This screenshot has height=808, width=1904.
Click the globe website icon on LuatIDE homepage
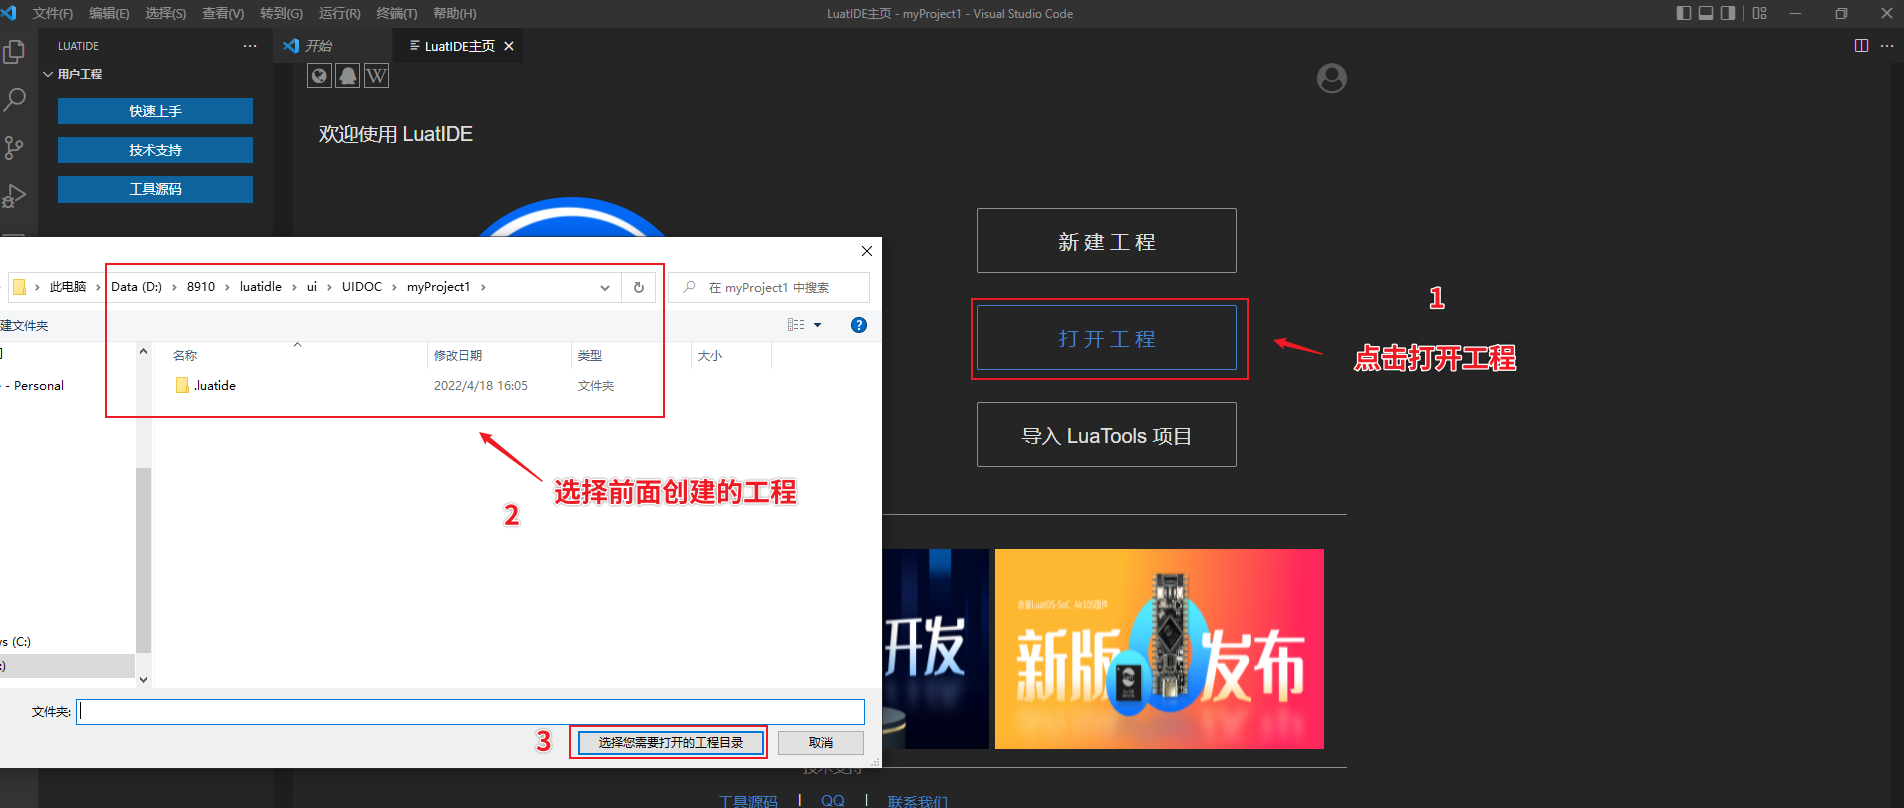point(319,76)
